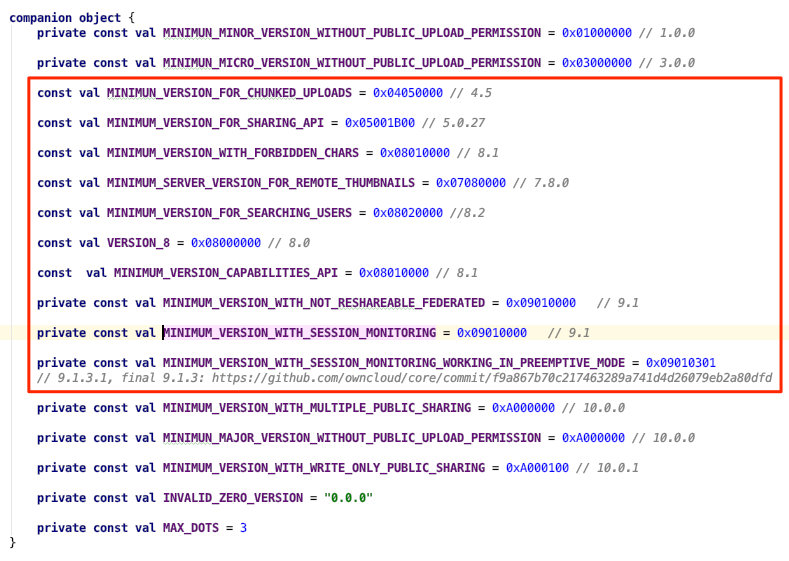Click the hex value 0x05001B00
This screenshot has height=561, width=789.
tap(380, 123)
